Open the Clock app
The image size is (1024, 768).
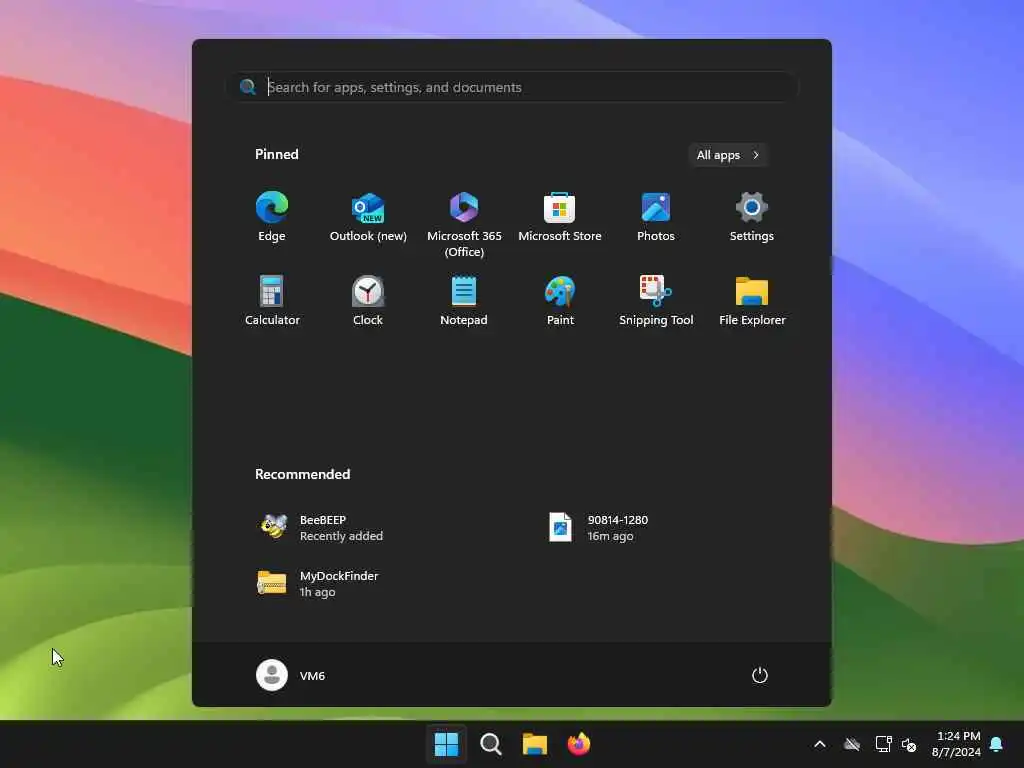tap(368, 301)
